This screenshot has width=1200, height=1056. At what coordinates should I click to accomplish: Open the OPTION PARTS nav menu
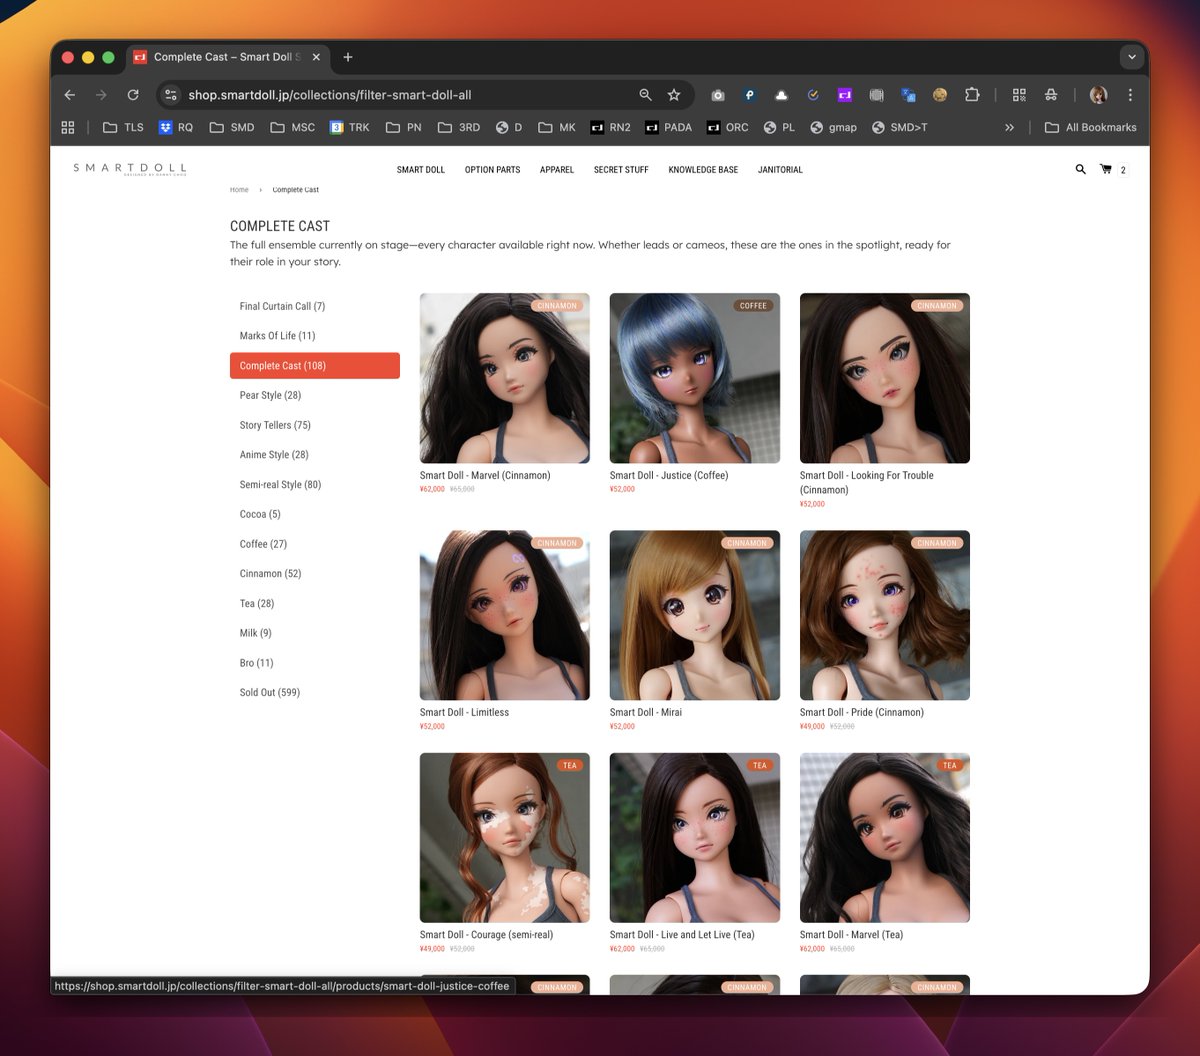click(492, 170)
